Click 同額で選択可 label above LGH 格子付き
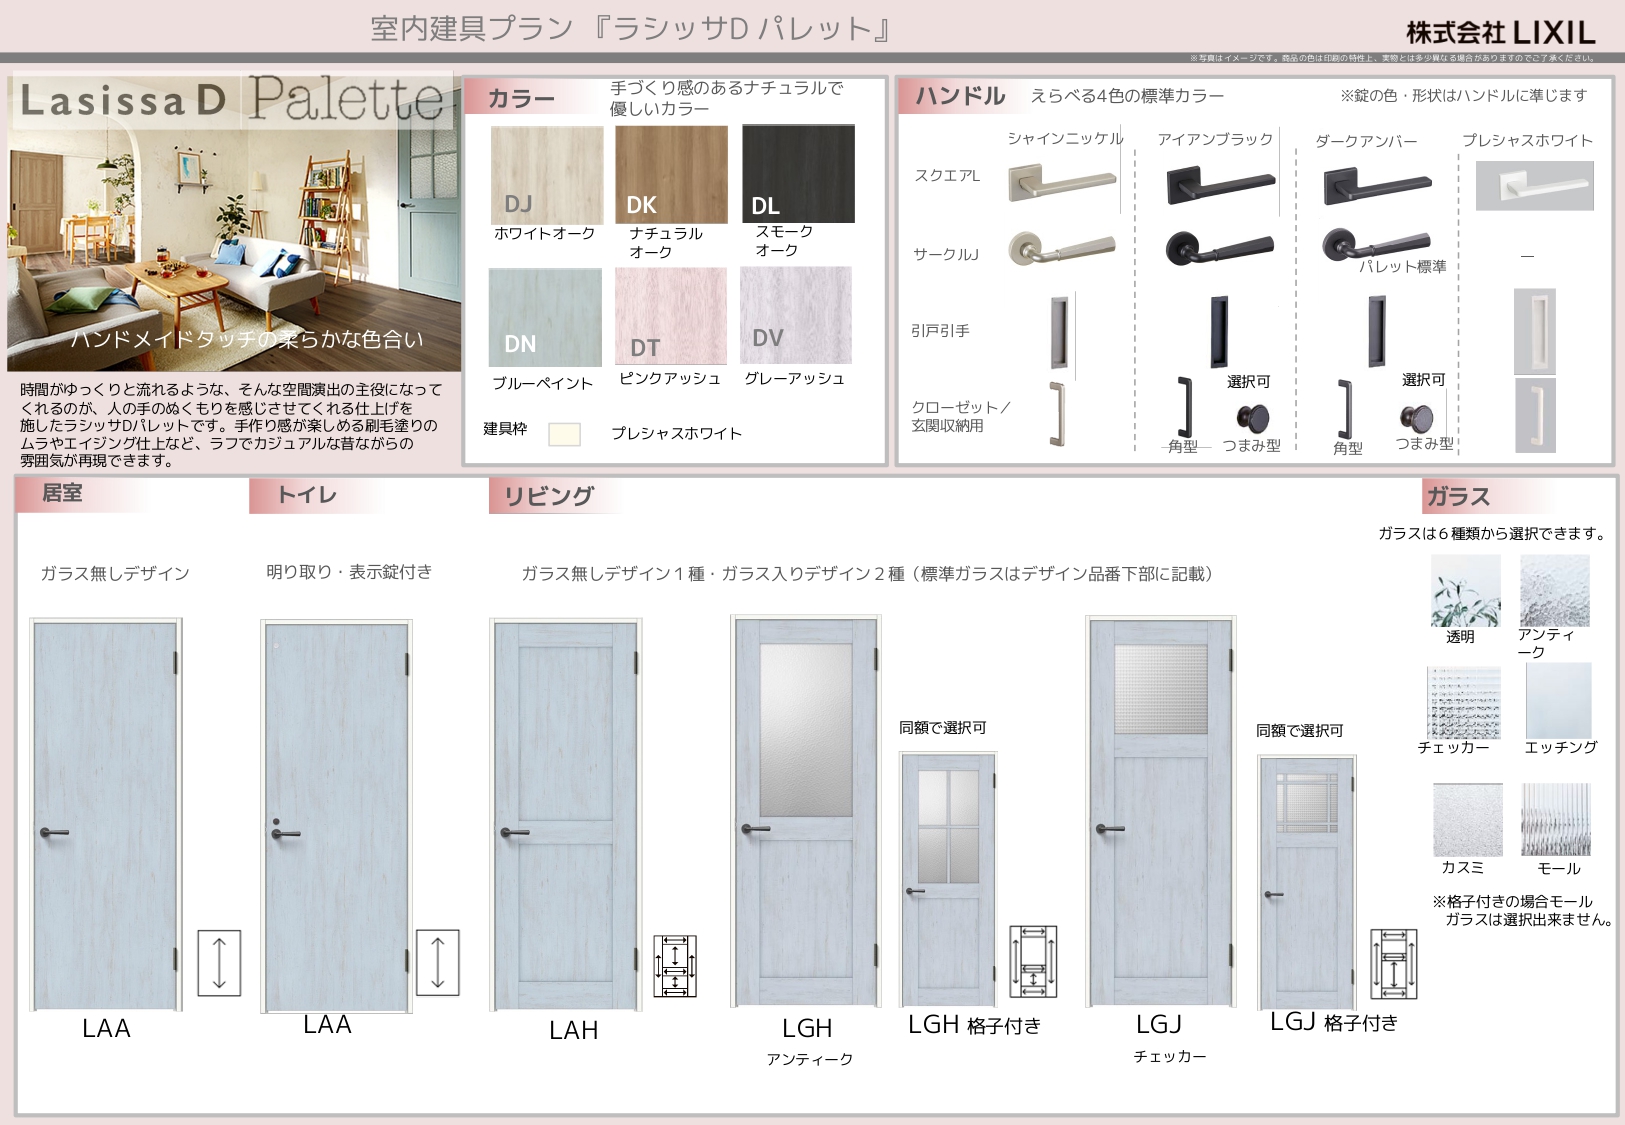 click(942, 728)
